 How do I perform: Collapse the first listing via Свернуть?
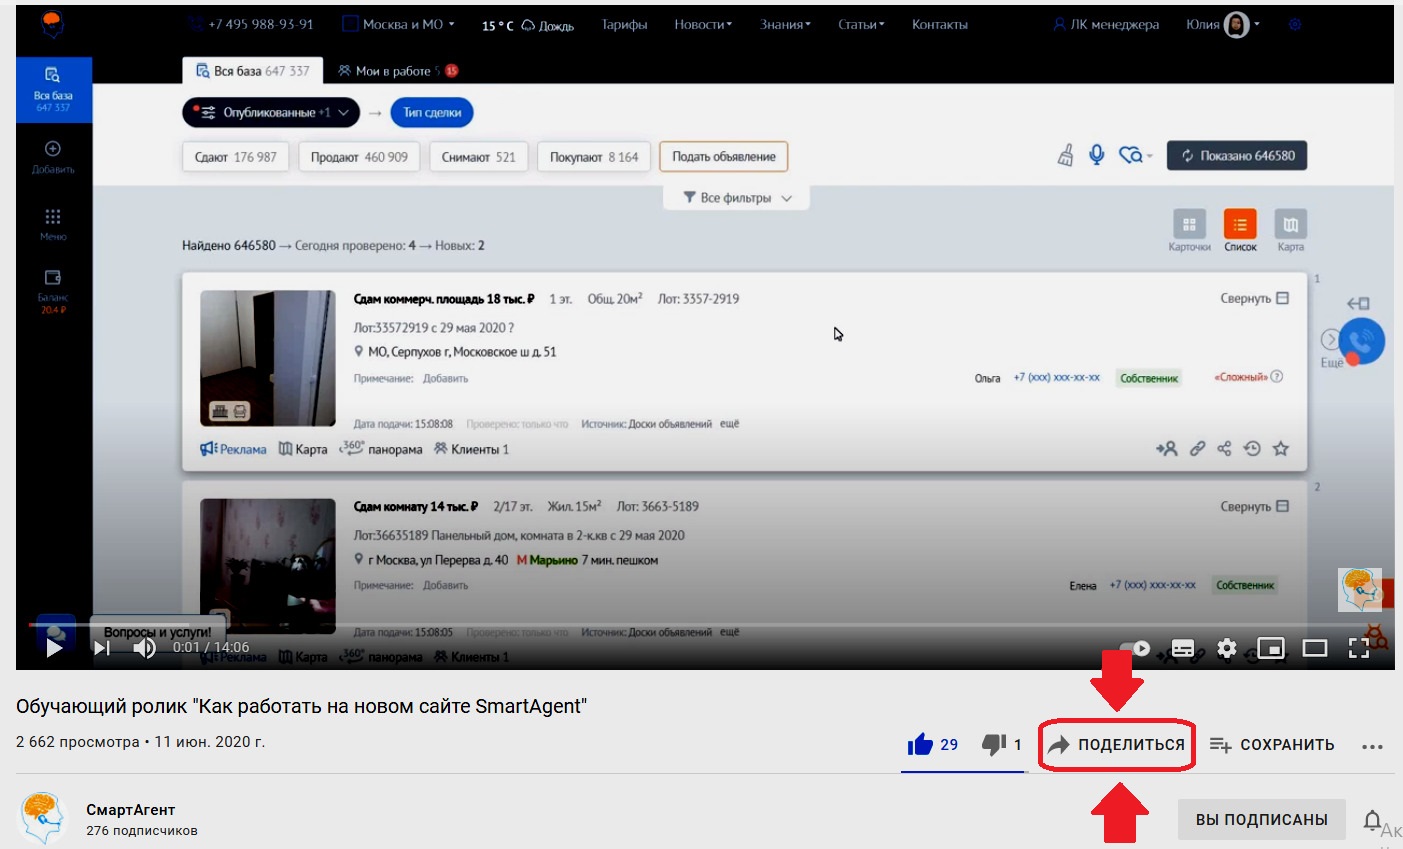tap(1255, 298)
